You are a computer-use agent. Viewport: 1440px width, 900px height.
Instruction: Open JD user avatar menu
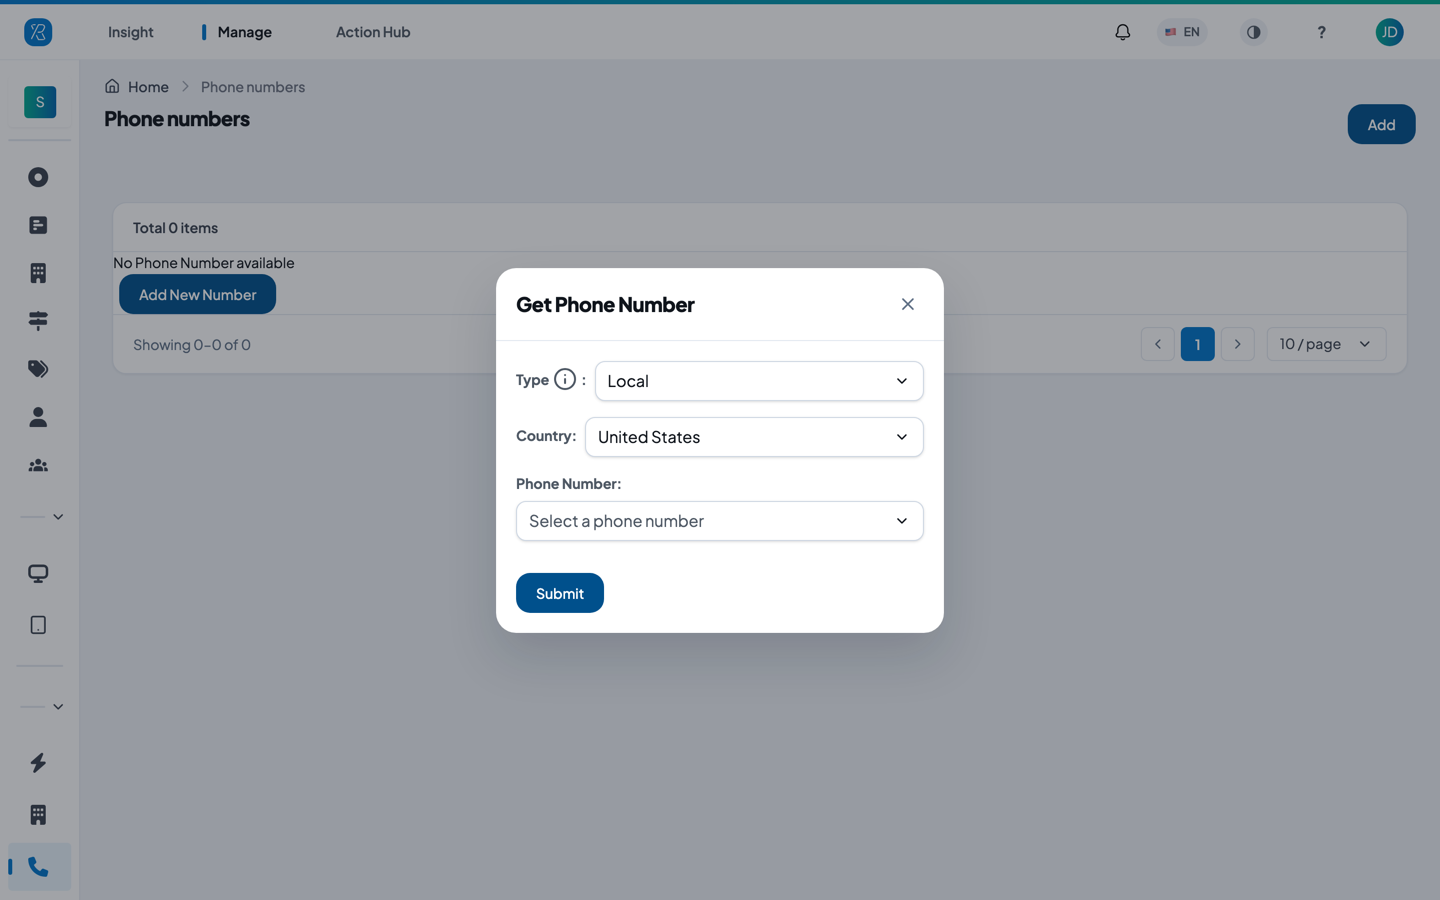pos(1389,32)
